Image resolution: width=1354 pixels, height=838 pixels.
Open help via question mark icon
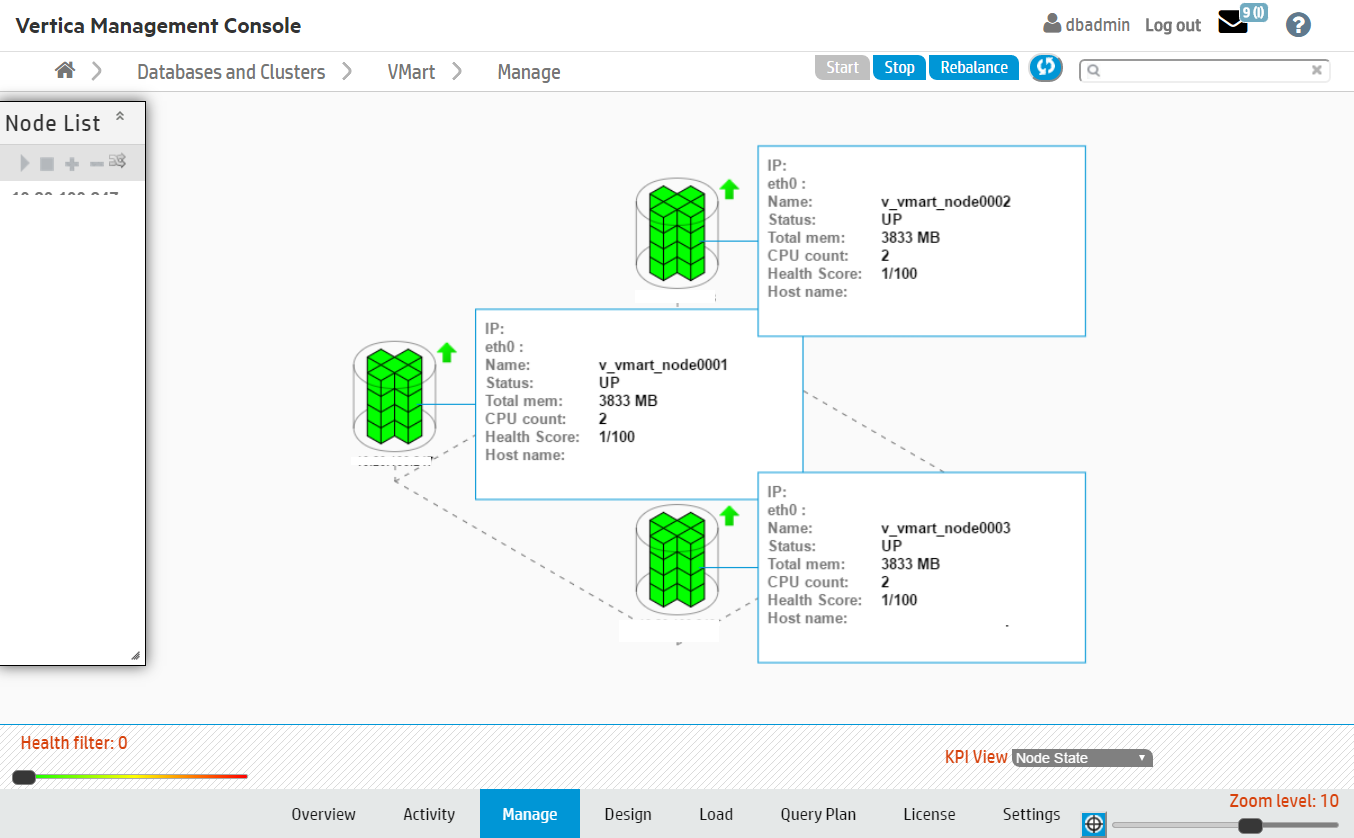(1298, 25)
